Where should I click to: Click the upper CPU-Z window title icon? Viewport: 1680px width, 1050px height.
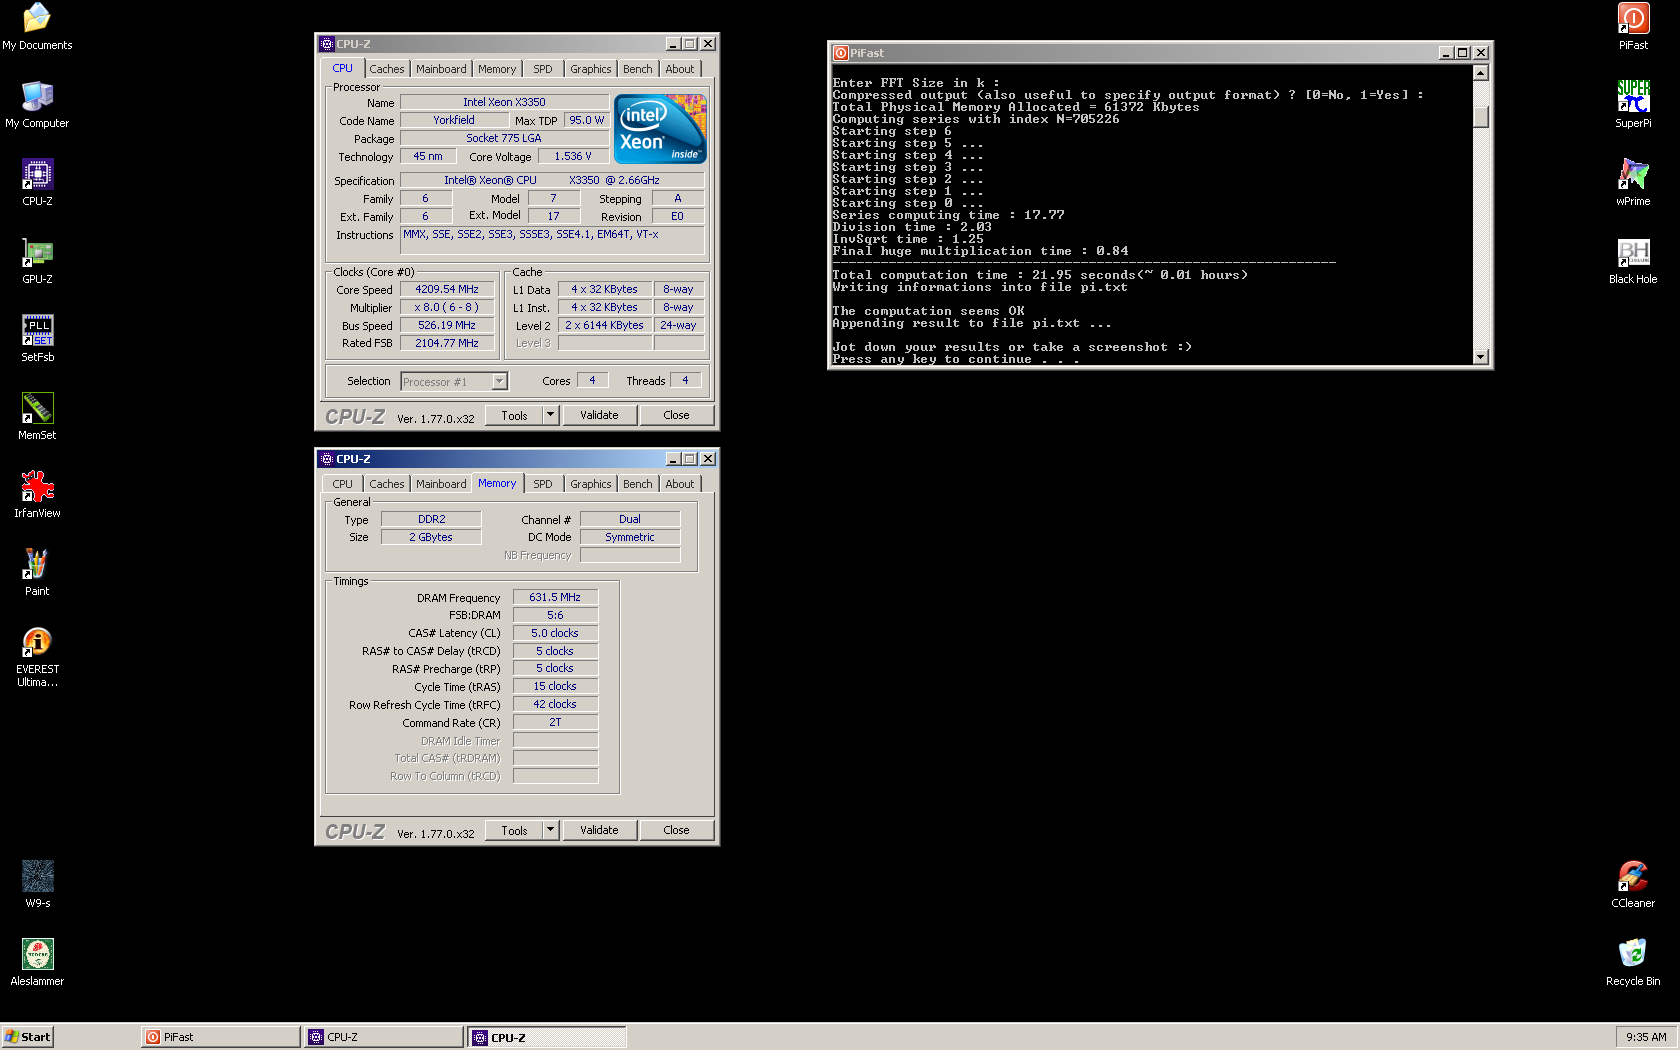[x=327, y=44]
